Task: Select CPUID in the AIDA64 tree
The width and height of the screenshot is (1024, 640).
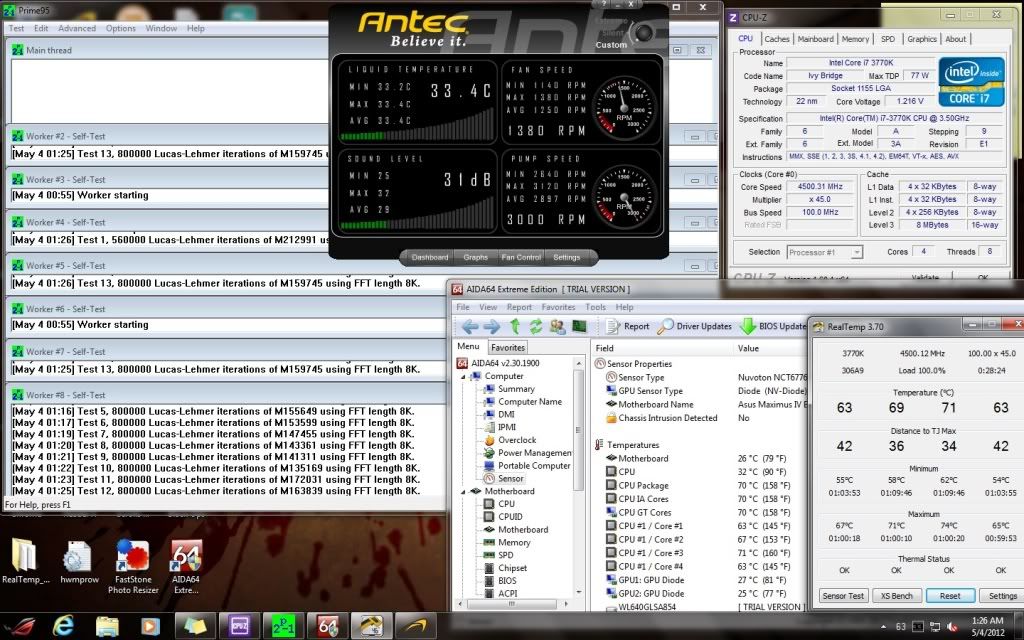Action: (510, 517)
